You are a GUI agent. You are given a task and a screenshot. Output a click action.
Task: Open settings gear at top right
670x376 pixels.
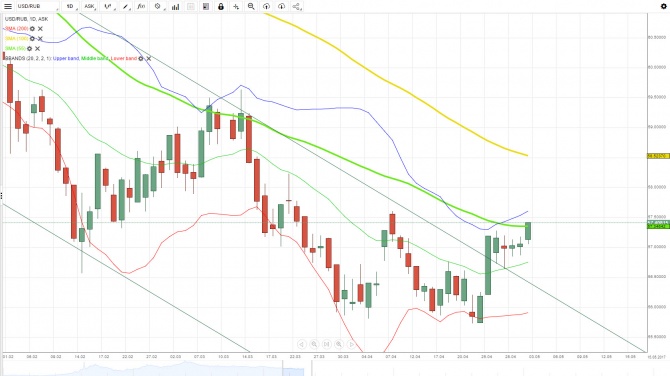pos(664,6)
